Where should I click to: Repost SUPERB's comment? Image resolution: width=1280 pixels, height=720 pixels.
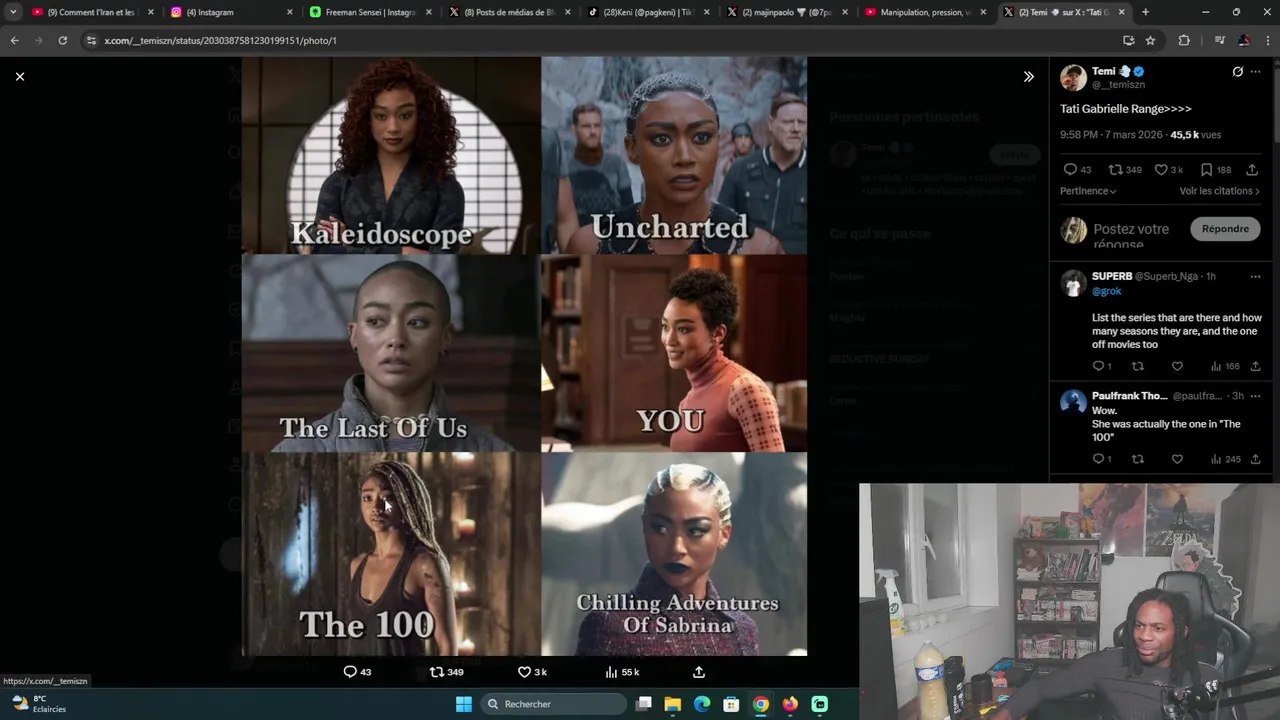(x=1137, y=366)
